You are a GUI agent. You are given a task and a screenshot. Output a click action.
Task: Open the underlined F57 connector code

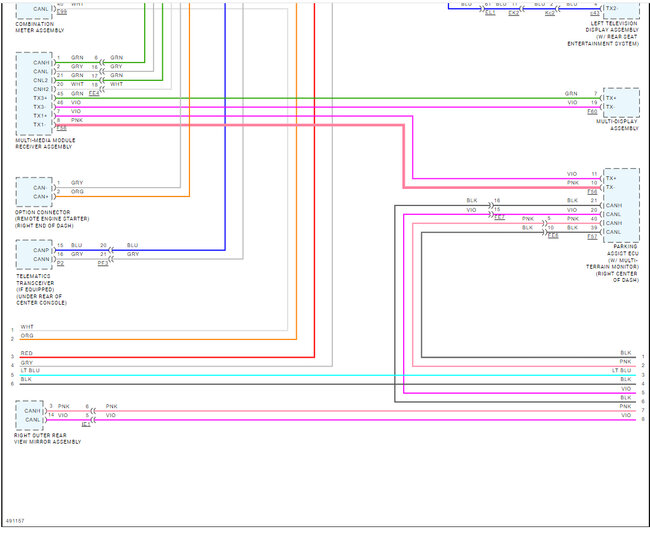(592, 237)
